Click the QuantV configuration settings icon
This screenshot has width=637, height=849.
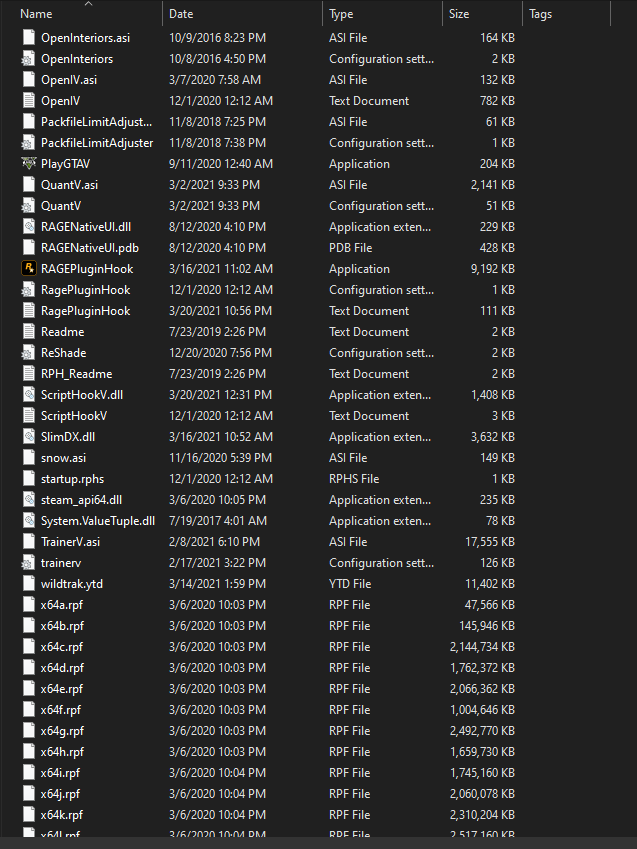coord(28,206)
